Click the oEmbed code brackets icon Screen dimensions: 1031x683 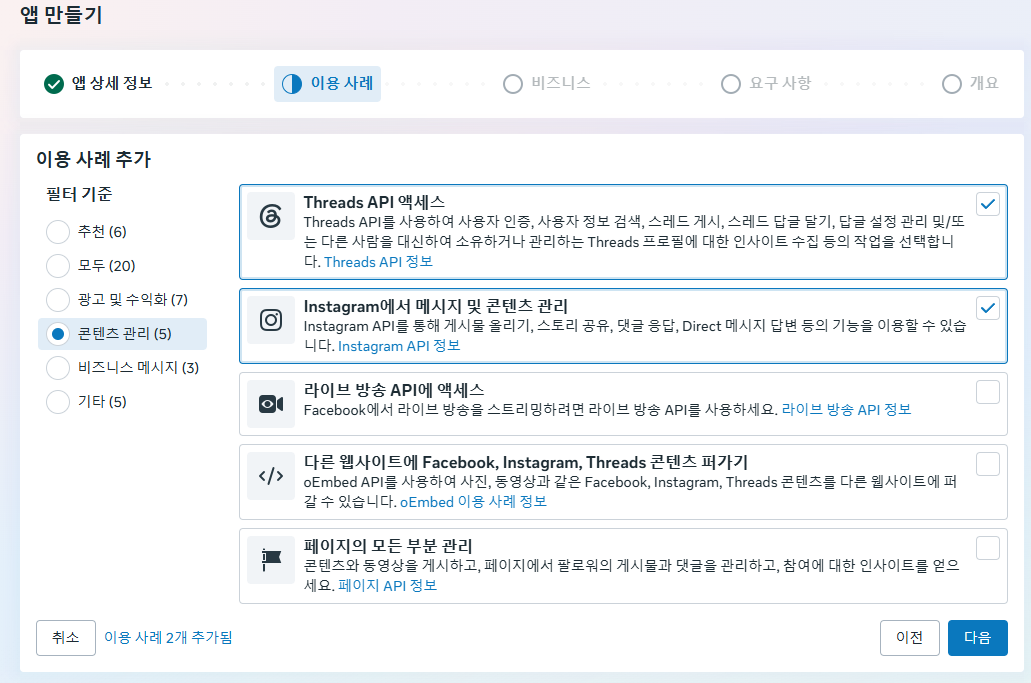pyautogui.click(x=271, y=476)
